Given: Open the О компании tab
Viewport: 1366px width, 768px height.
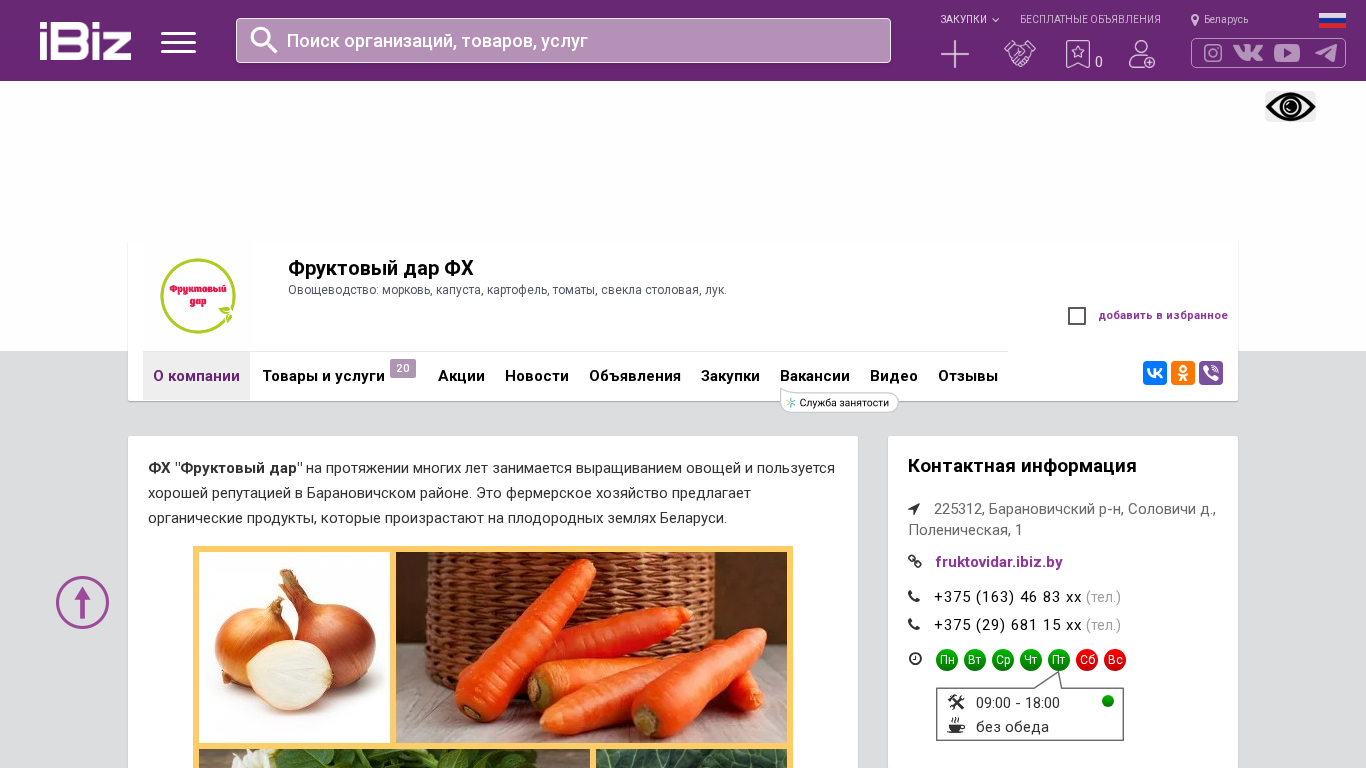Looking at the screenshot, I should [196, 376].
